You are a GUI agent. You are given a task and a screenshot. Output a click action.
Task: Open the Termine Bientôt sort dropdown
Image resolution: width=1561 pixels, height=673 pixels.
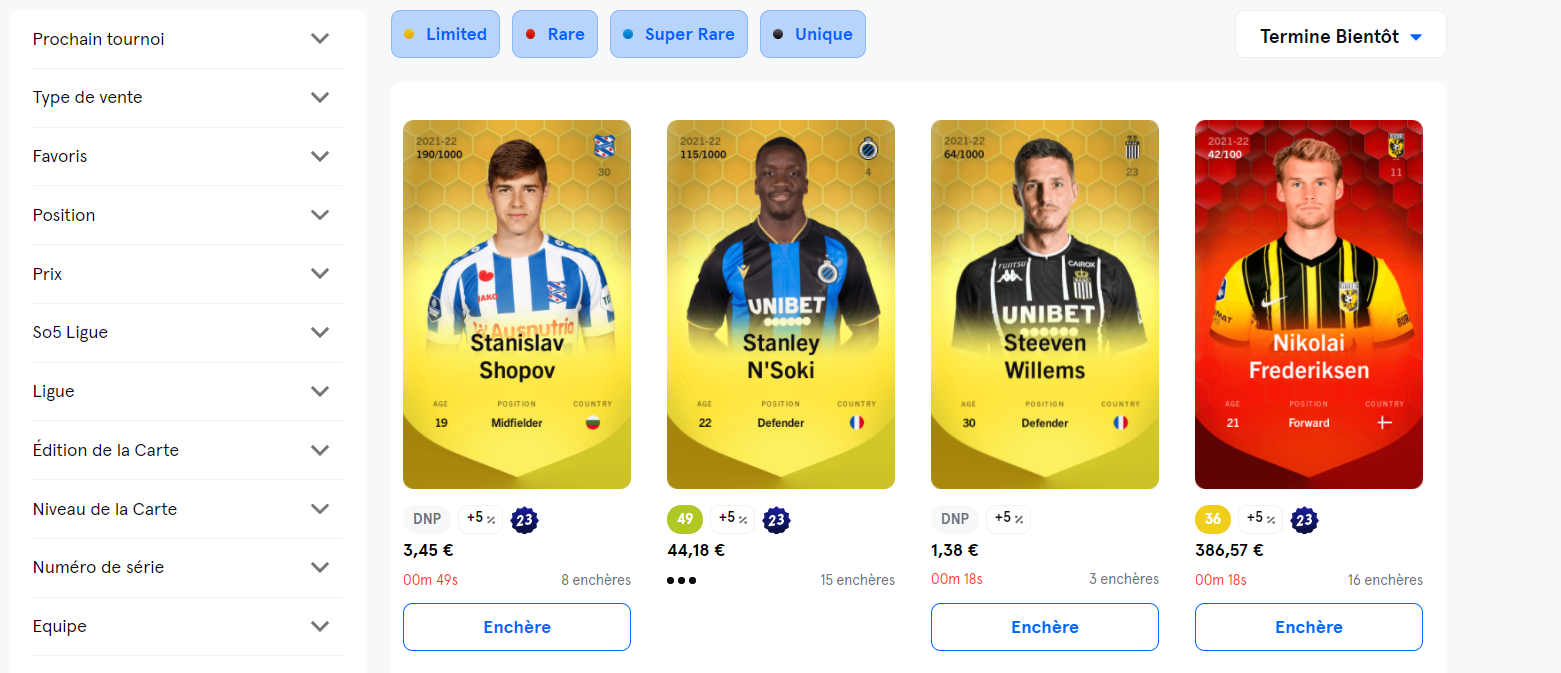(1341, 36)
